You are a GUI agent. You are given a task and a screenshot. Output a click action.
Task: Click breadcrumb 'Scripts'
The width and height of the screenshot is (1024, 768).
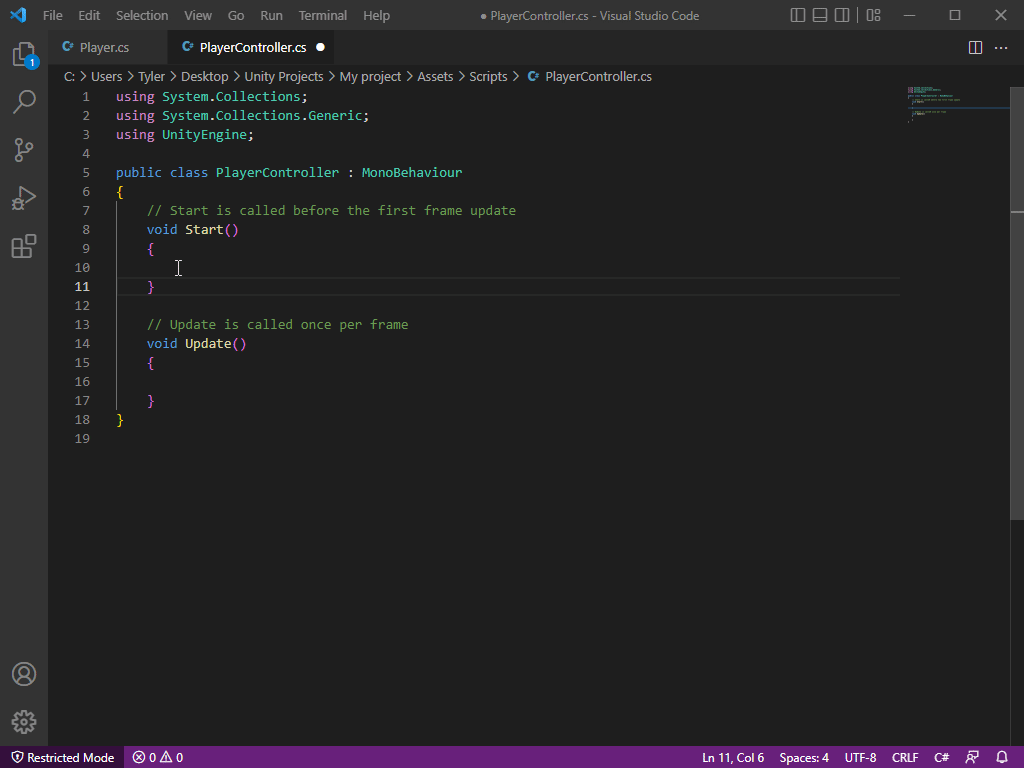[488, 76]
